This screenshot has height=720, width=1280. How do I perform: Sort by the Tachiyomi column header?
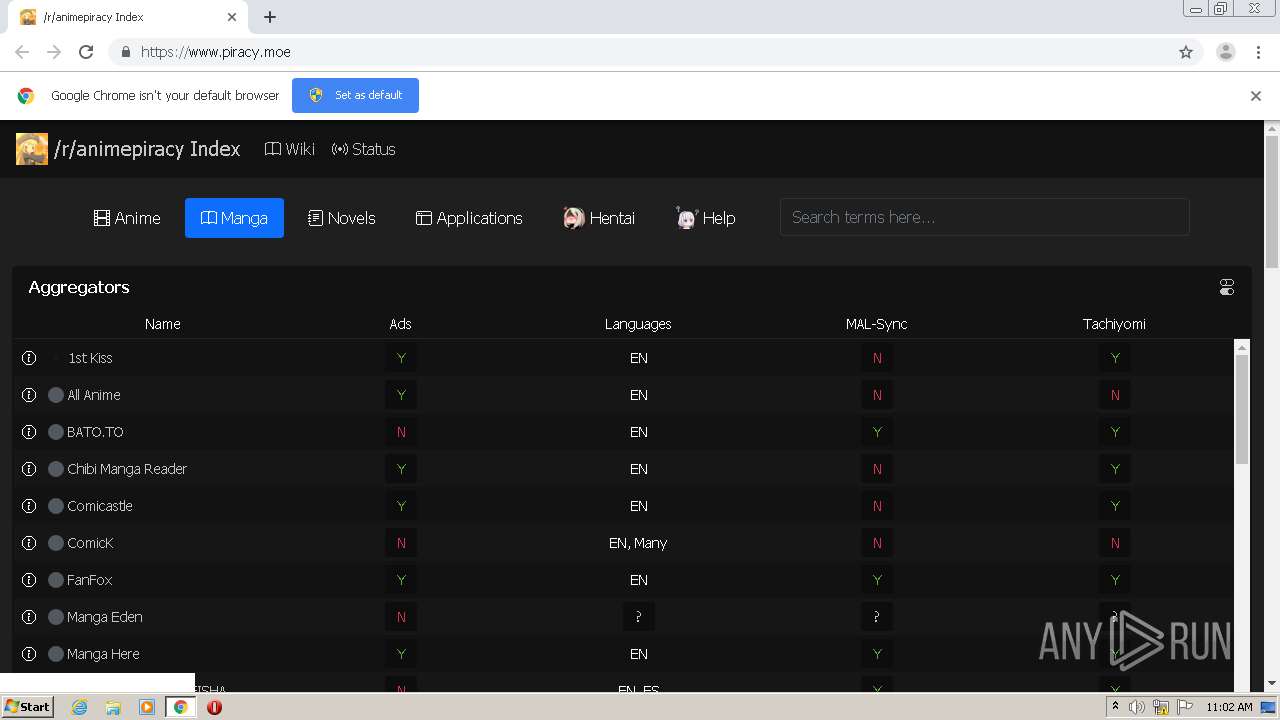pos(1114,324)
